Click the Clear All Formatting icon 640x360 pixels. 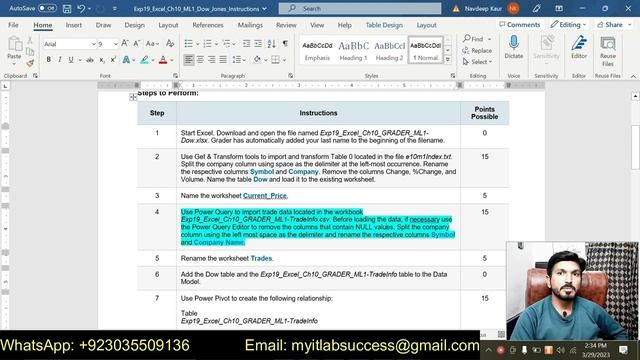pos(170,43)
